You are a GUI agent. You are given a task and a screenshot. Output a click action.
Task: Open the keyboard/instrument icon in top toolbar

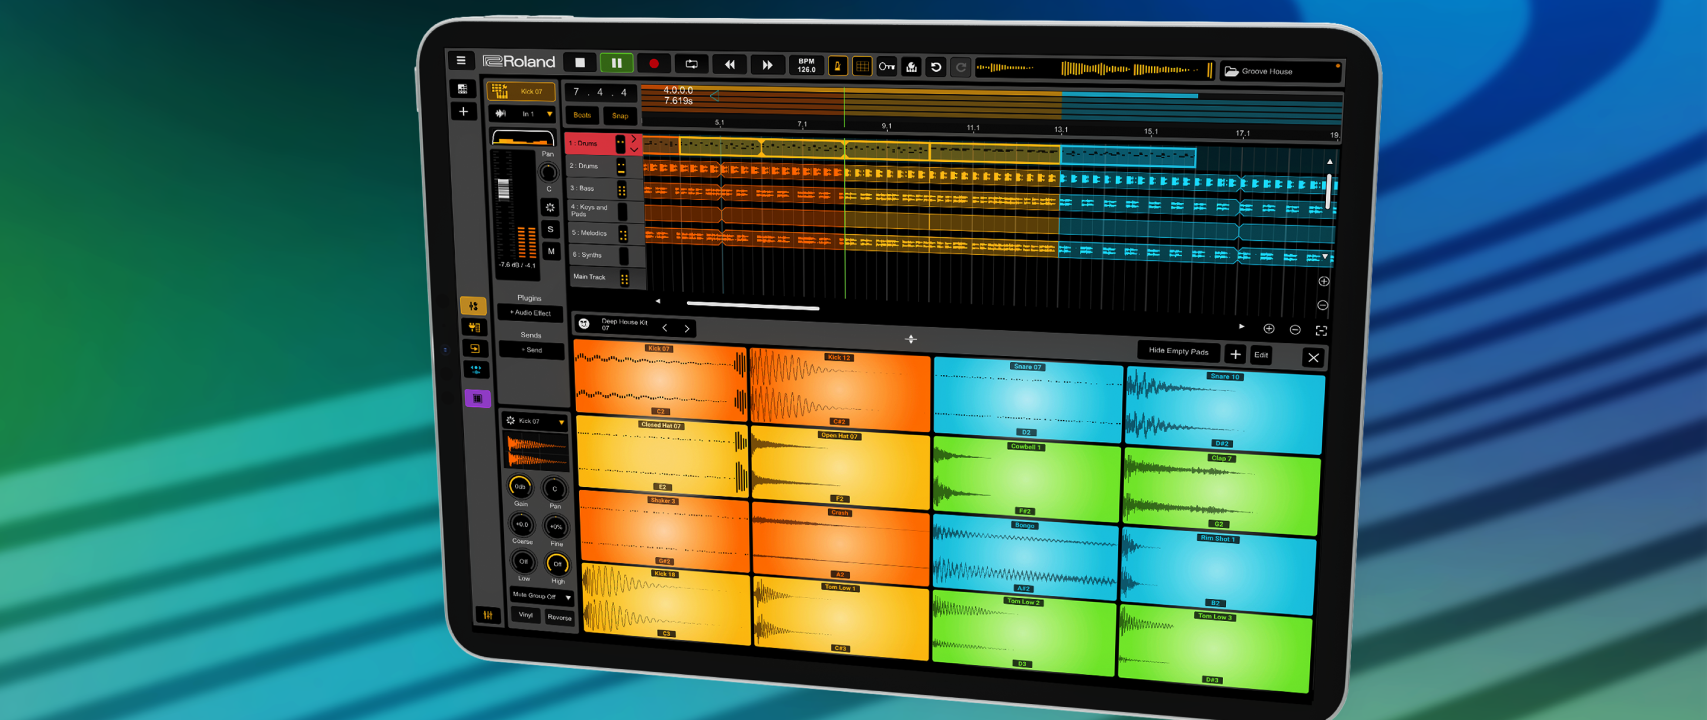click(911, 67)
